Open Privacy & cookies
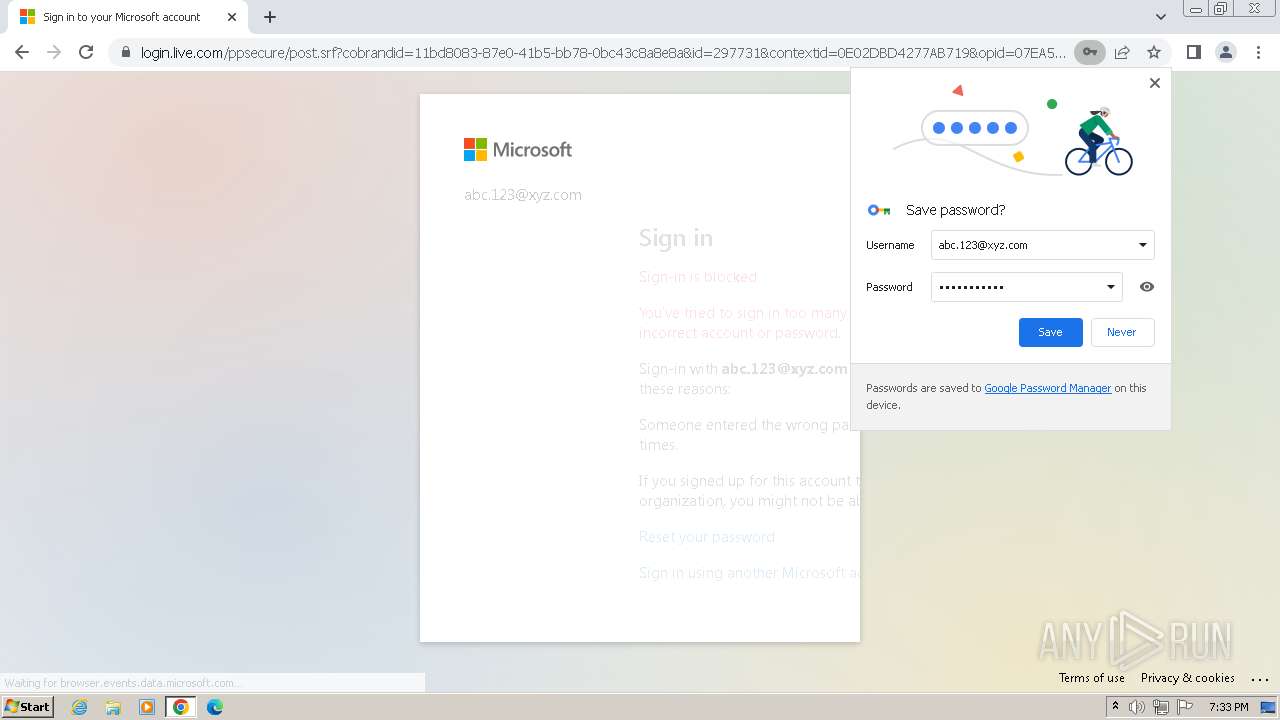The width and height of the screenshot is (1280, 720). click(x=1187, y=678)
